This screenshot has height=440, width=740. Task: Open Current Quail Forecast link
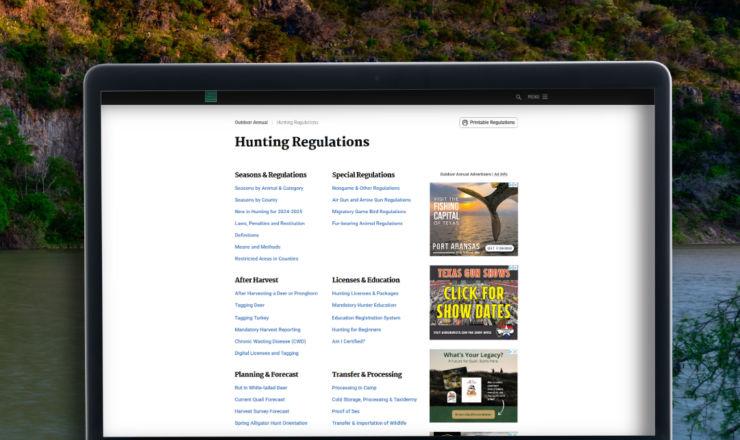pos(260,399)
